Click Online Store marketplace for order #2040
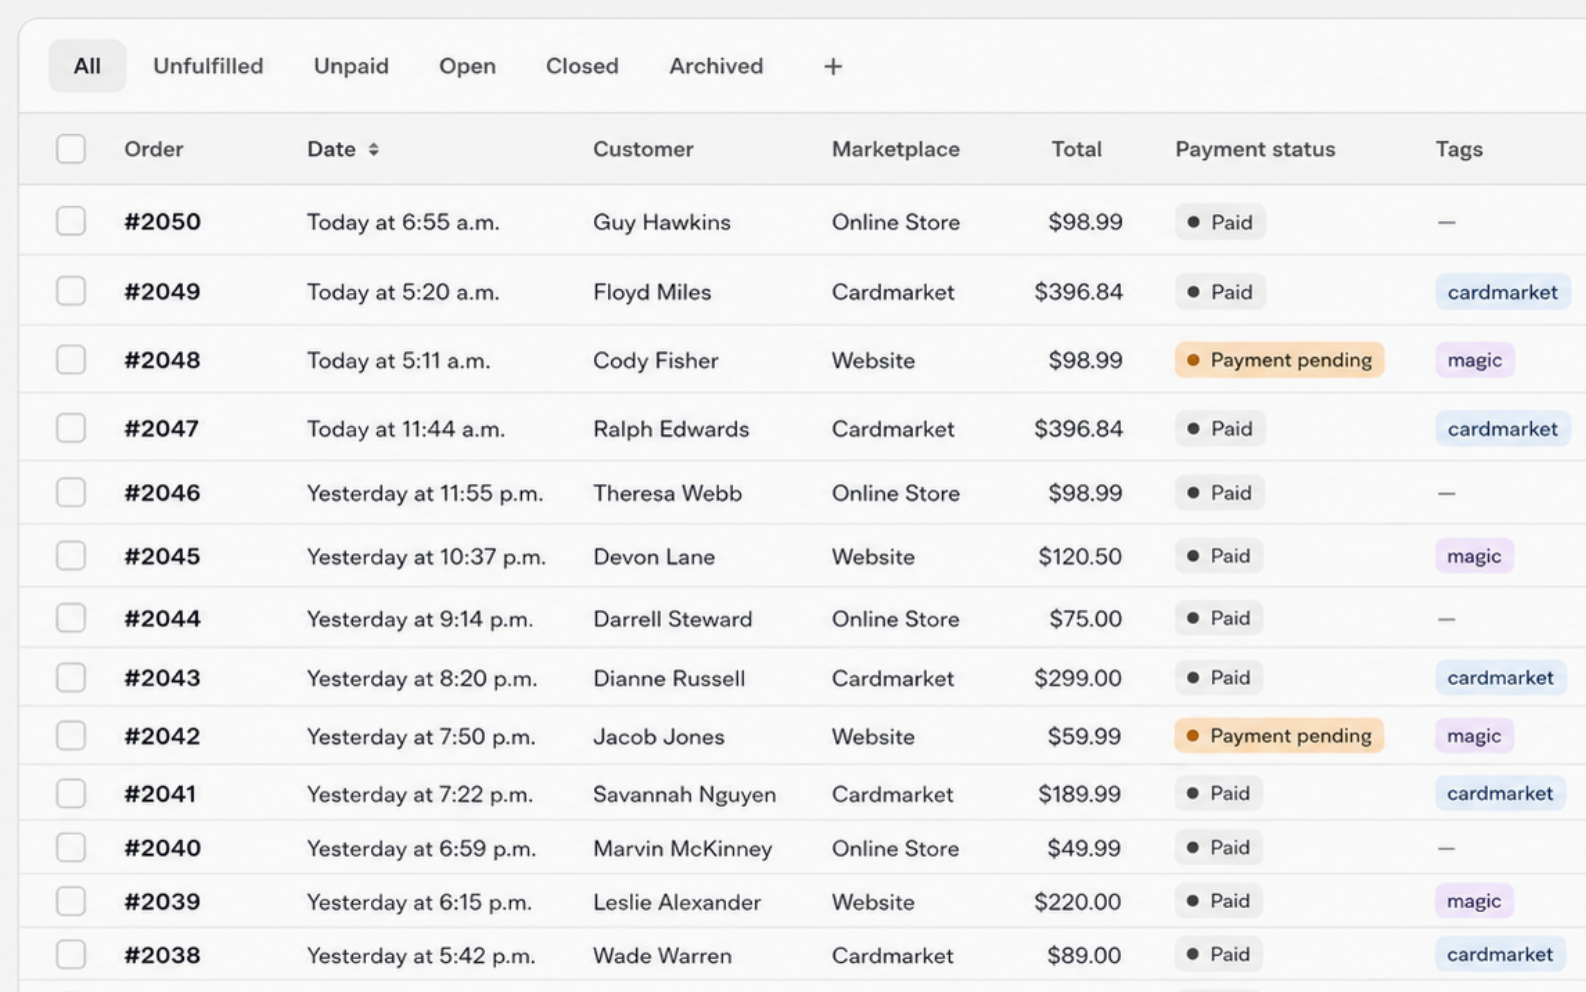1586x992 pixels. [896, 848]
